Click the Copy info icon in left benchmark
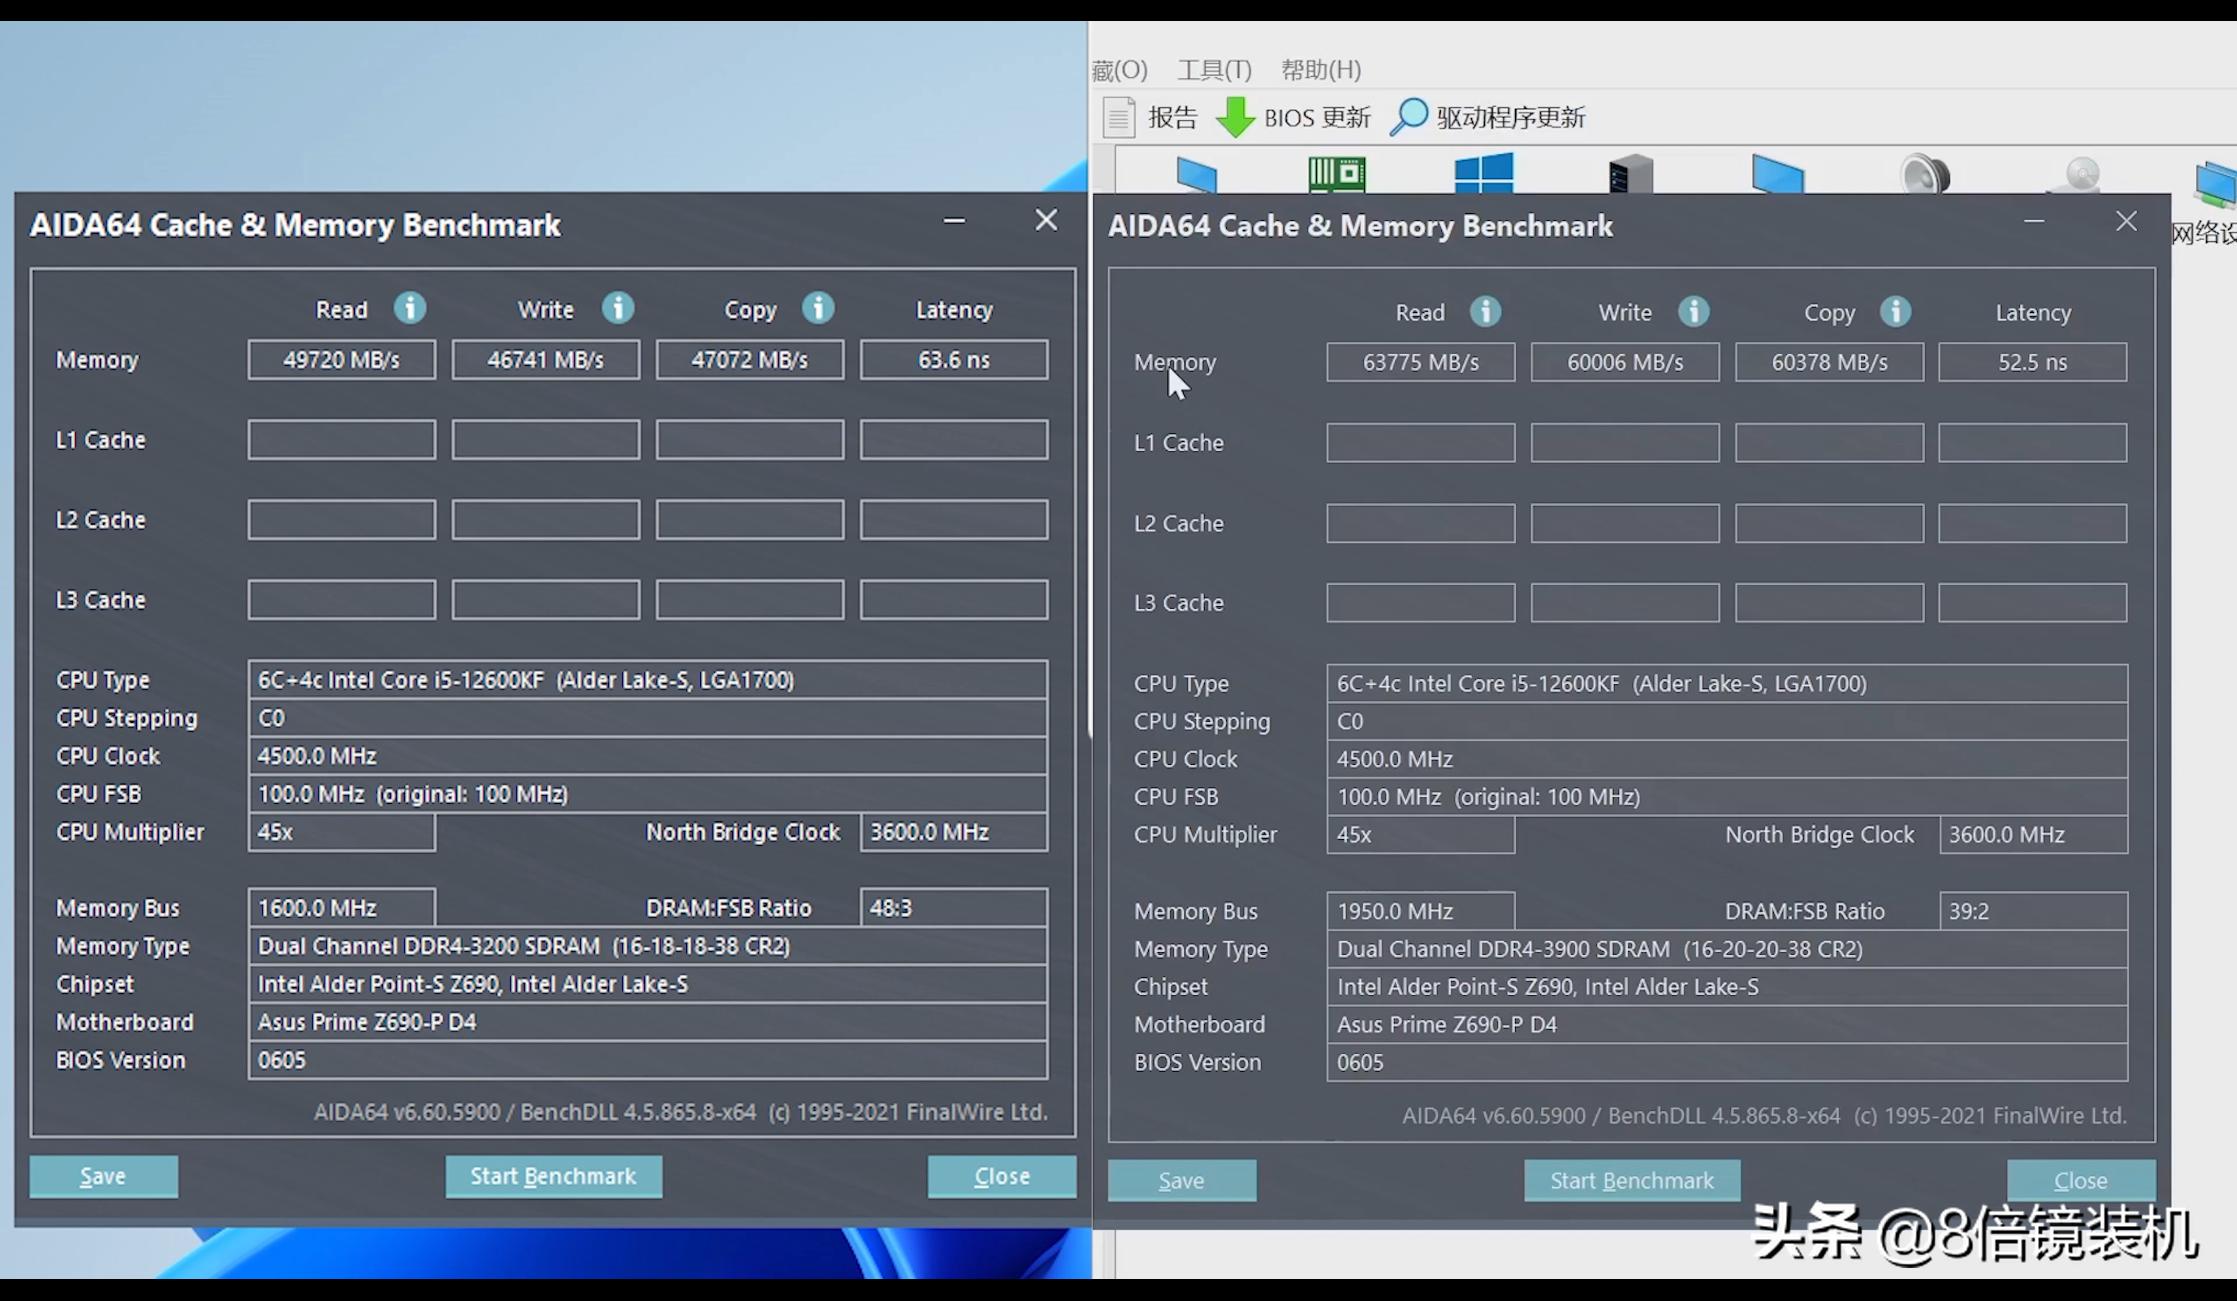Image resolution: width=2237 pixels, height=1301 pixels. pyautogui.click(x=818, y=308)
